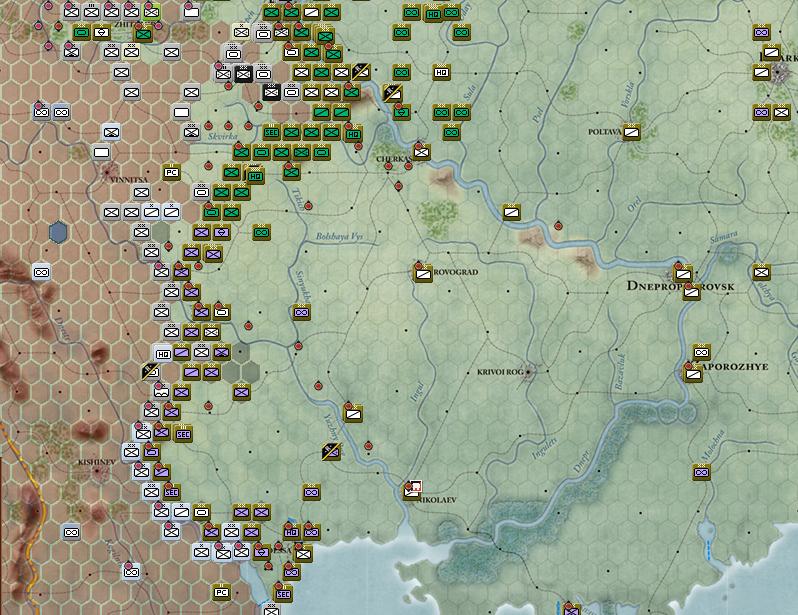Select the bright green highlighted counter at Zhitomir
This screenshot has height=615, width=798.
[151, 11]
